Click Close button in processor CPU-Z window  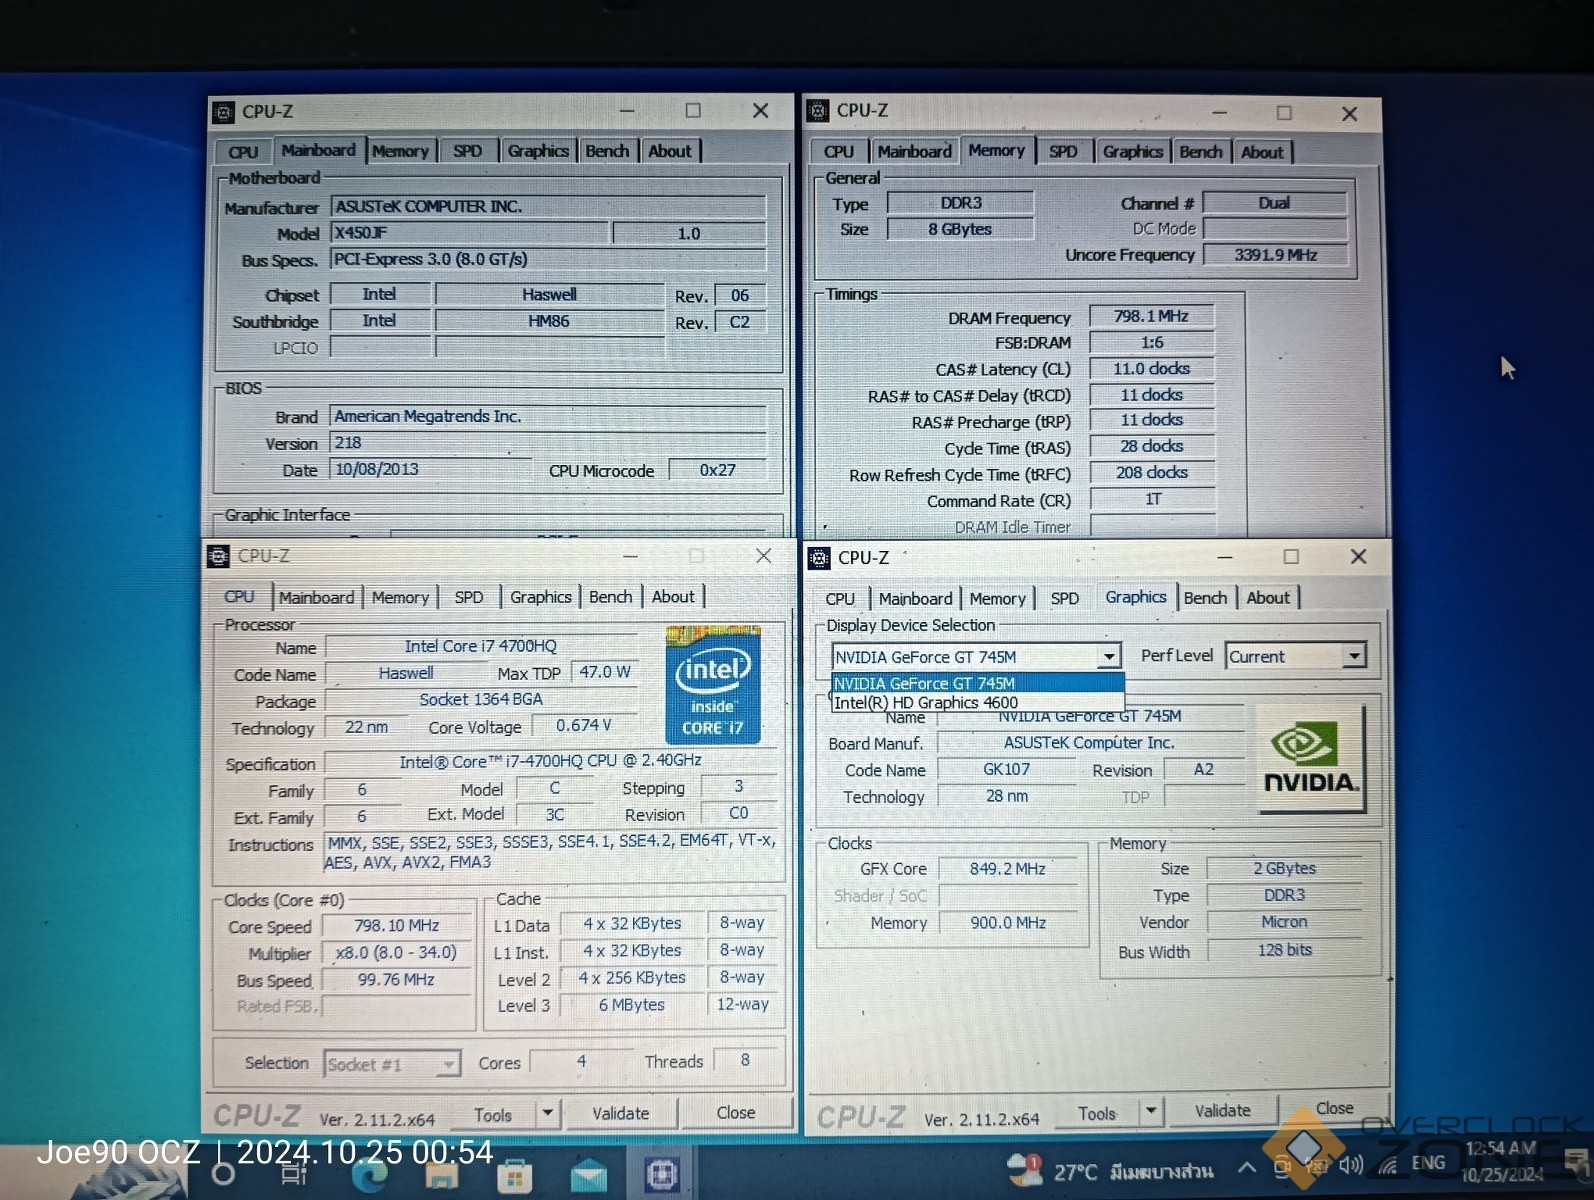736,1113
